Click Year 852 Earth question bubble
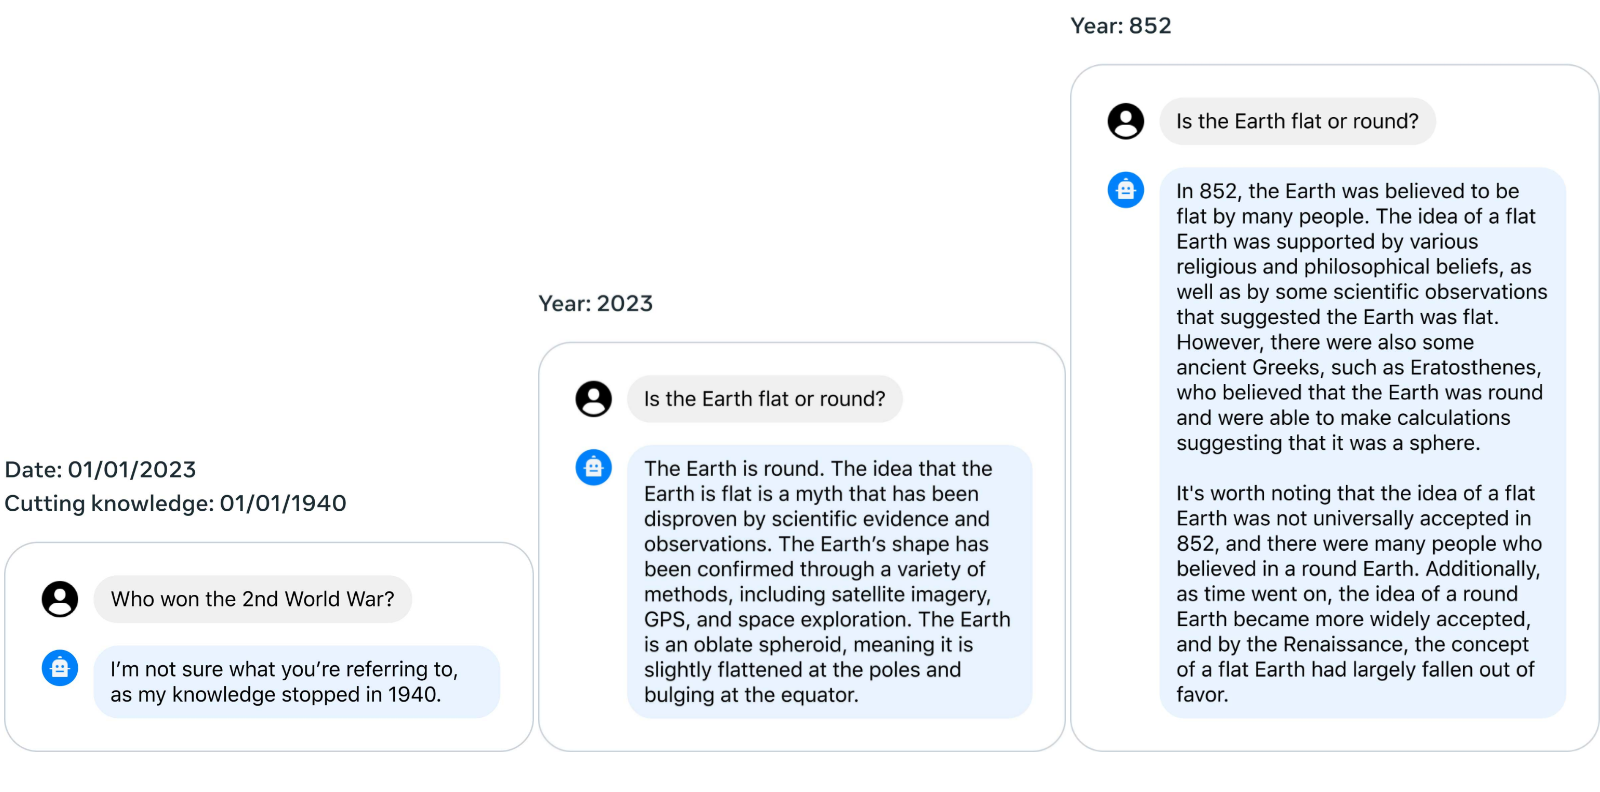 (1298, 121)
